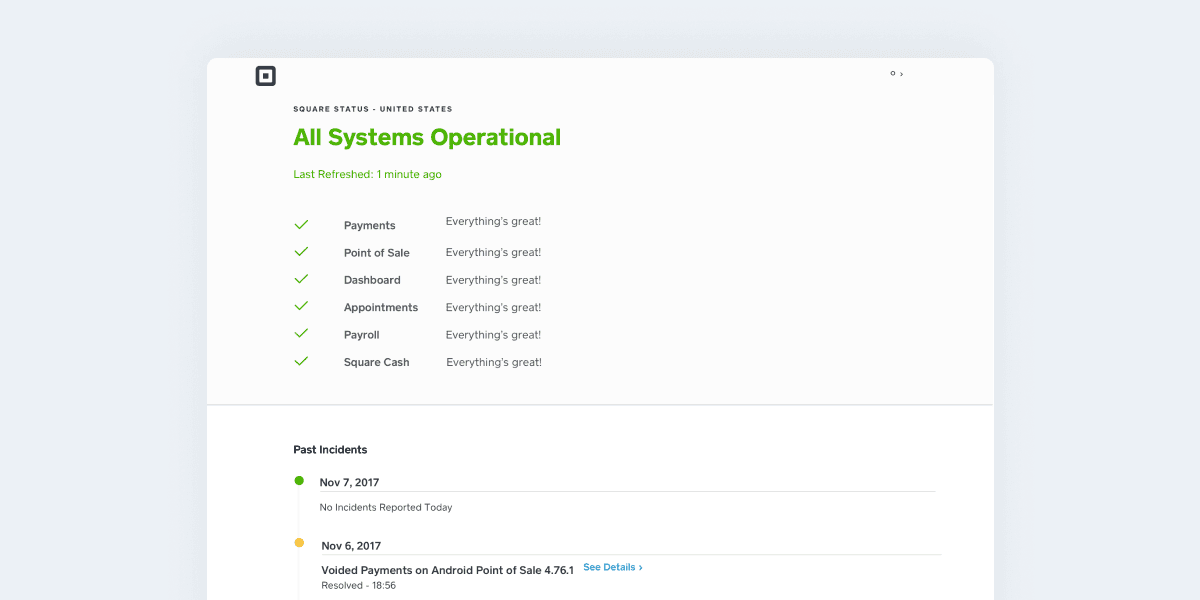Click the All Systems Operational heading
Image resolution: width=1200 pixels, height=600 pixels.
point(427,137)
